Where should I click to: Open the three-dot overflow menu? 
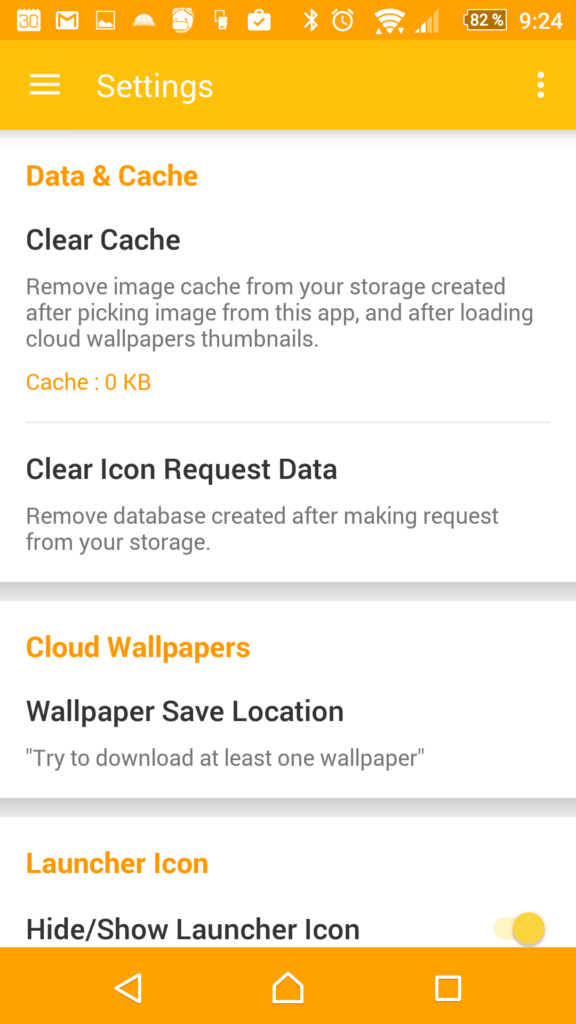[x=540, y=85]
